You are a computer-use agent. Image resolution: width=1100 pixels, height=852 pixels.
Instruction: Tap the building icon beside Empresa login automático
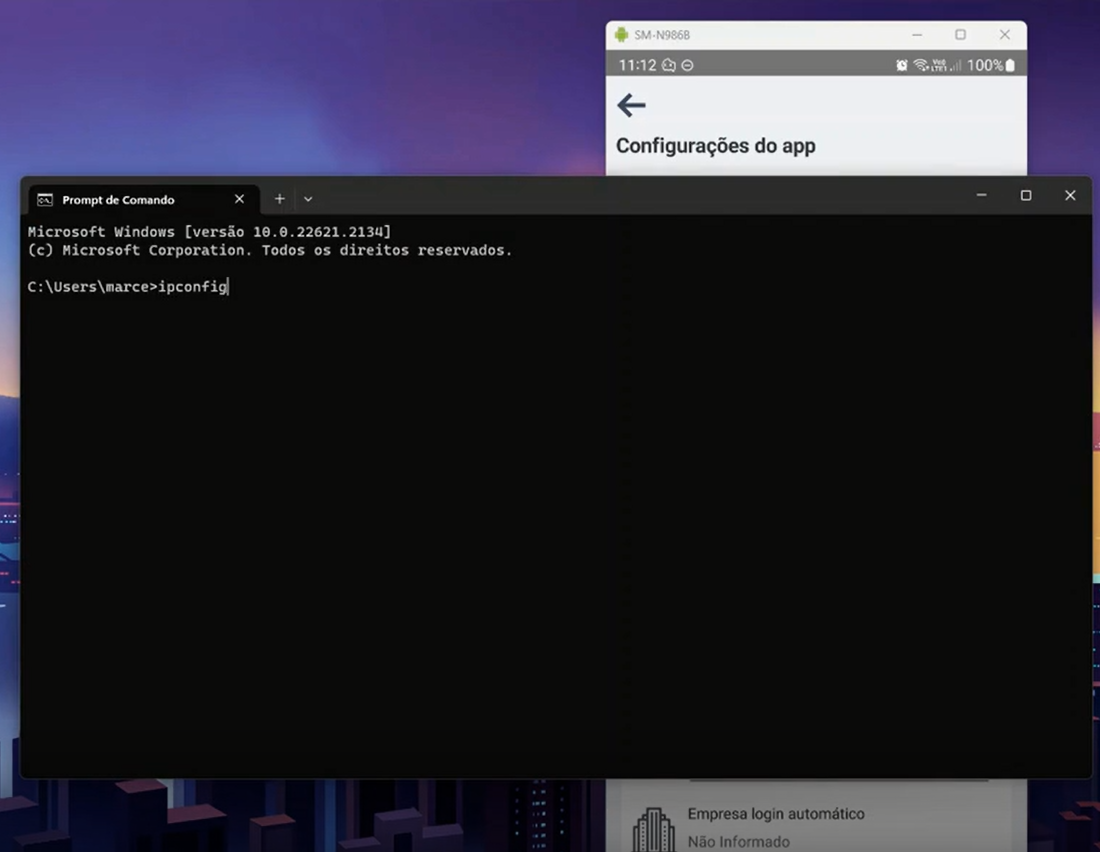click(x=653, y=830)
